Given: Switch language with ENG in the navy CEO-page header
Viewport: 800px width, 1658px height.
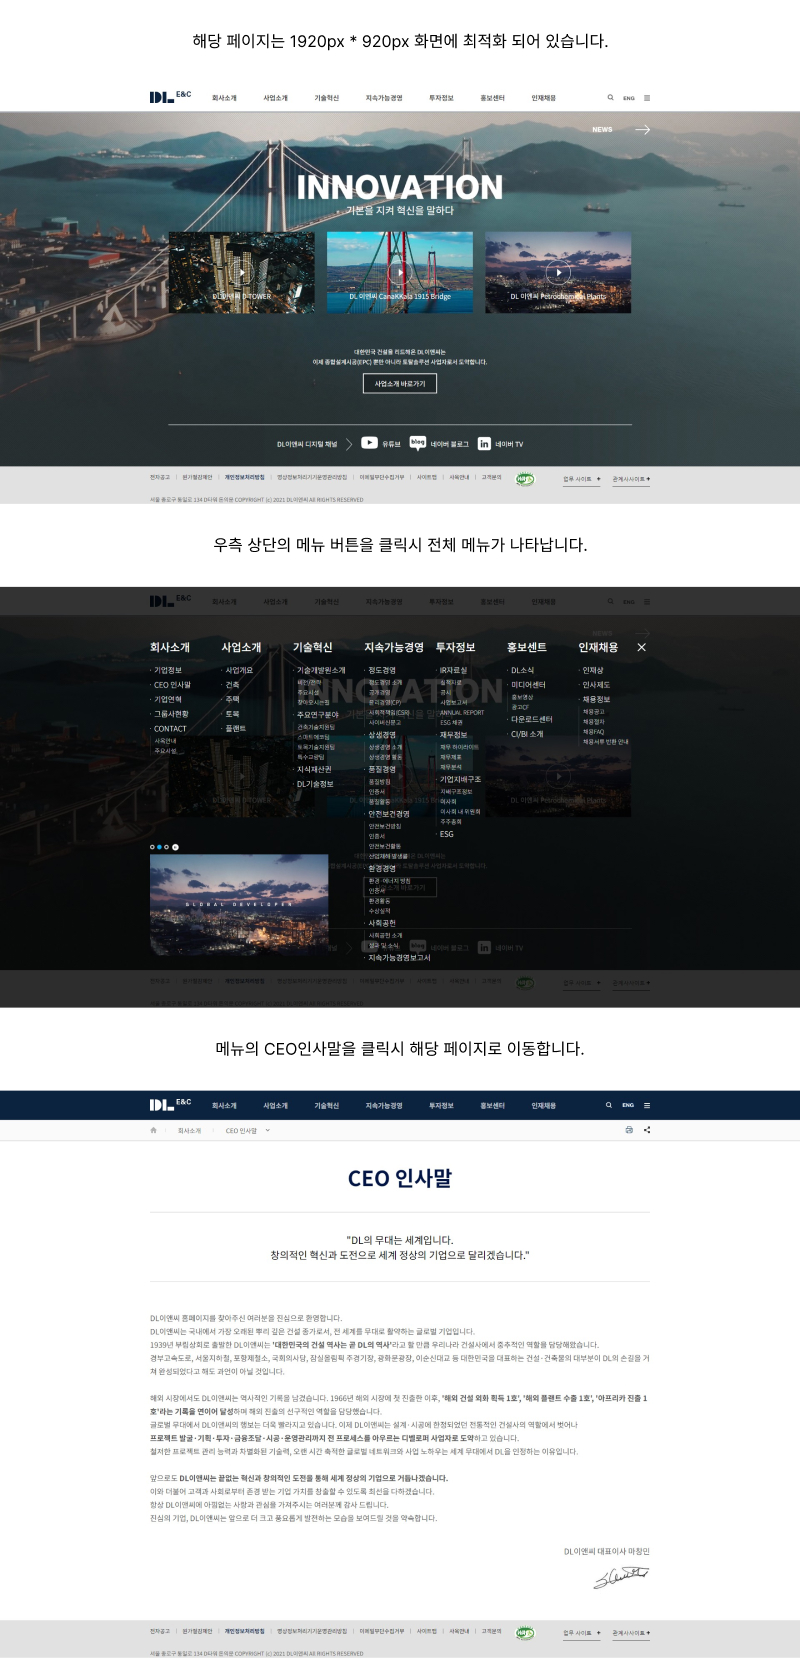Looking at the screenshot, I should [628, 1105].
